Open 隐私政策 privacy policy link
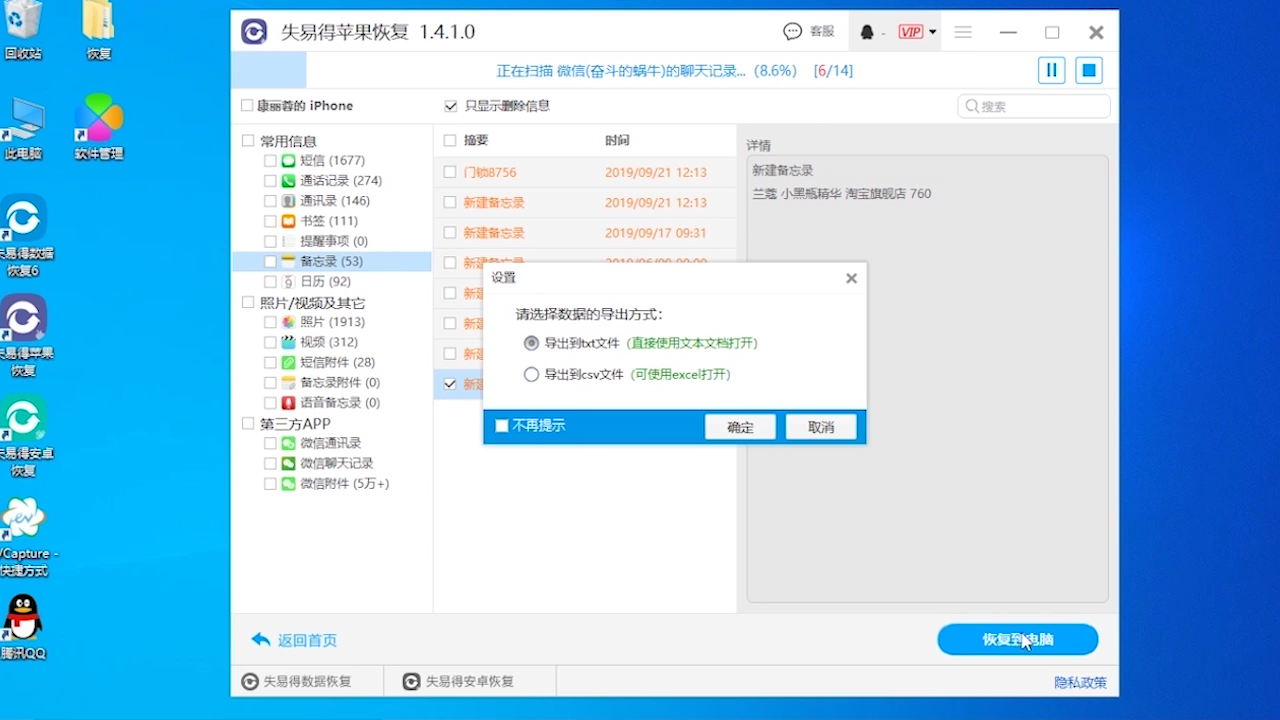This screenshot has width=1280, height=720. (x=1080, y=682)
